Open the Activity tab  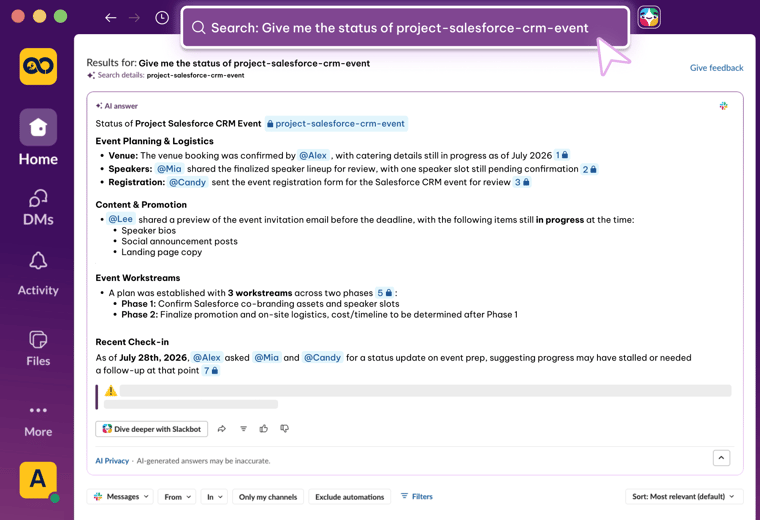(x=38, y=274)
